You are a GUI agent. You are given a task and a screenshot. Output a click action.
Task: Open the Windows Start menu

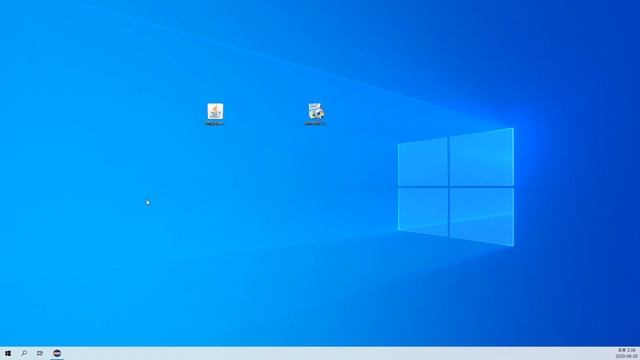click(x=8, y=353)
